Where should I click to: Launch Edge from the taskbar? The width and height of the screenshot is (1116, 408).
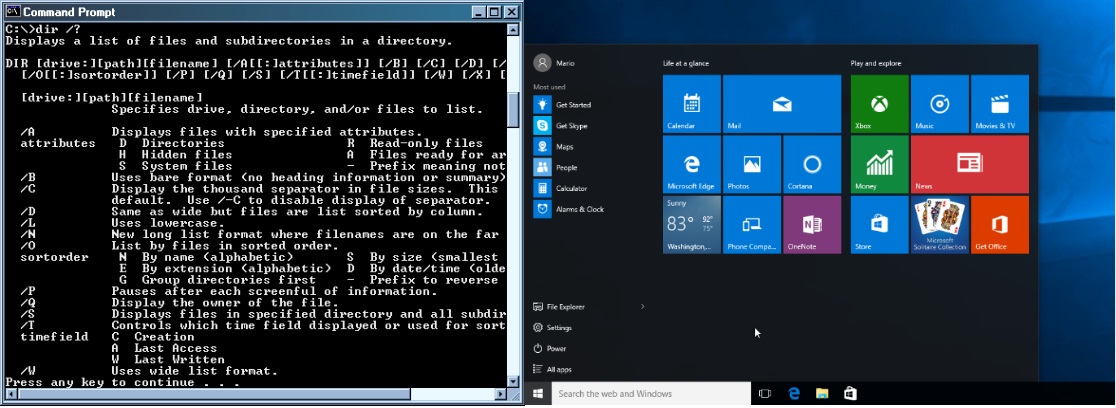(x=794, y=394)
